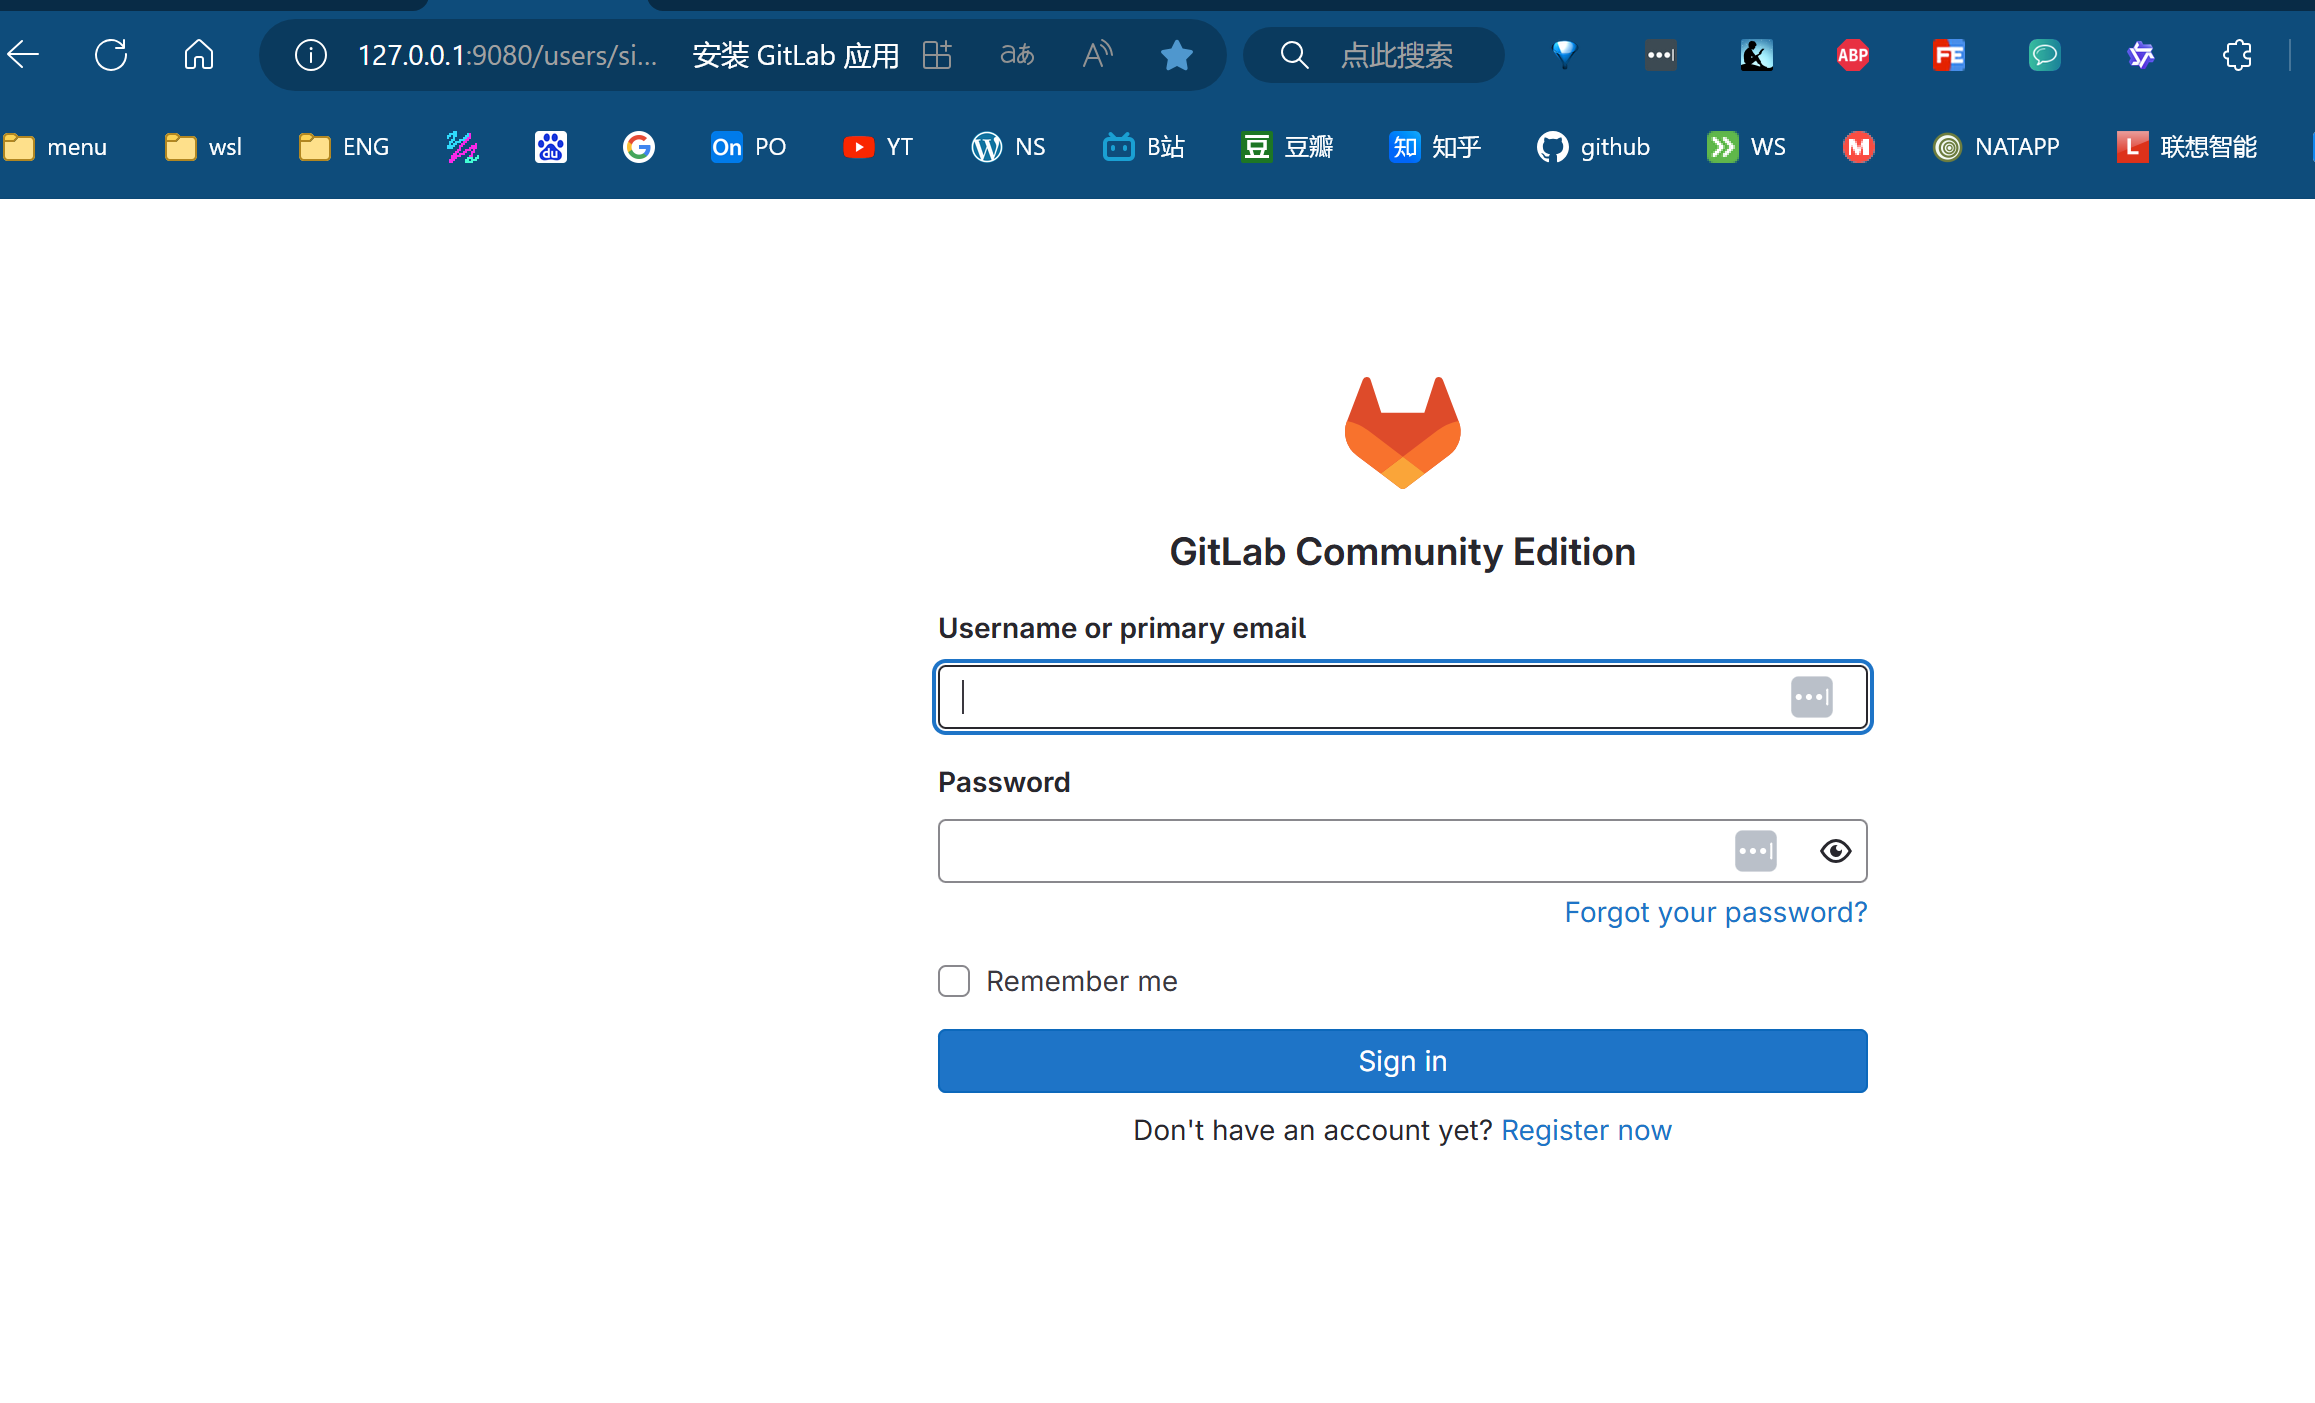Open the WS bookmark
2315x1403 pixels.
point(1746,147)
